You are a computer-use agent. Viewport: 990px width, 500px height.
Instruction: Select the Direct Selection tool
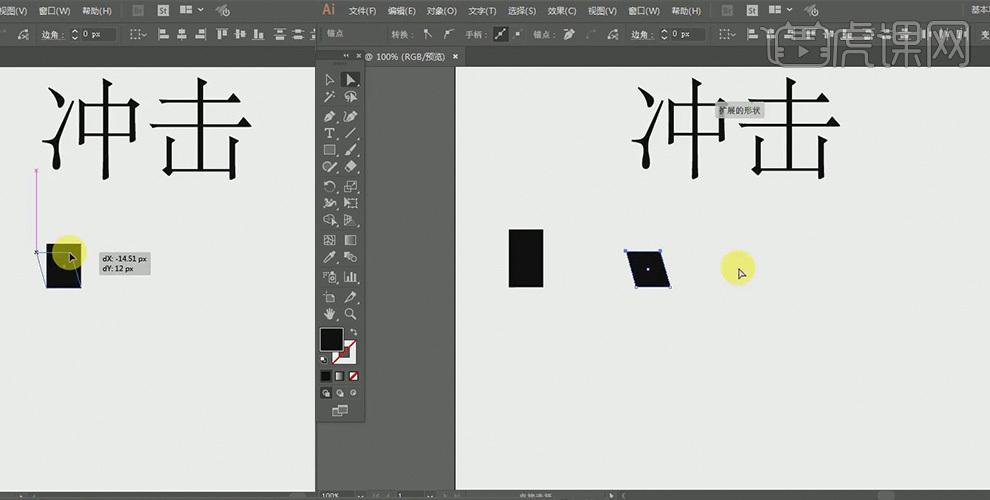pyautogui.click(x=350, y=80)
